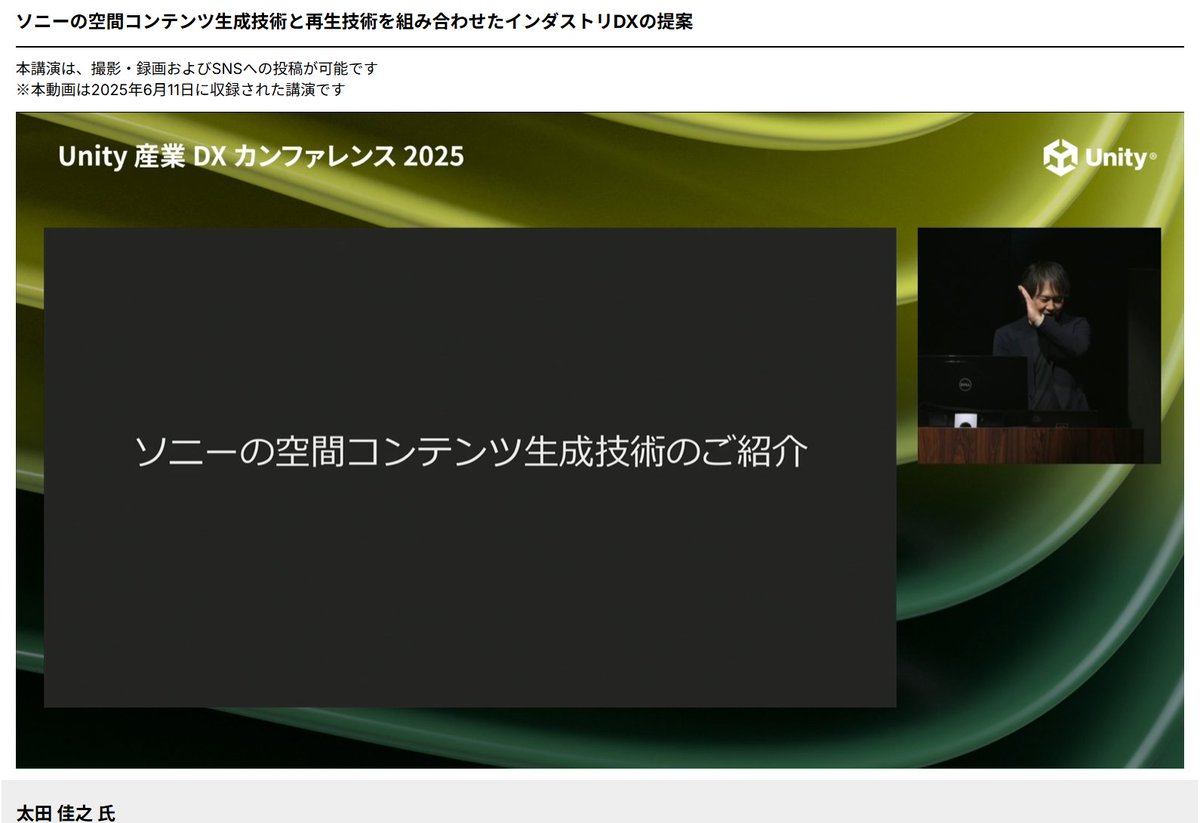Screen dimensions: 1200x823
Task: Select the 'Unity 産業 DX カンファレンス 2025' header graphic
Action: click(260, 156)
